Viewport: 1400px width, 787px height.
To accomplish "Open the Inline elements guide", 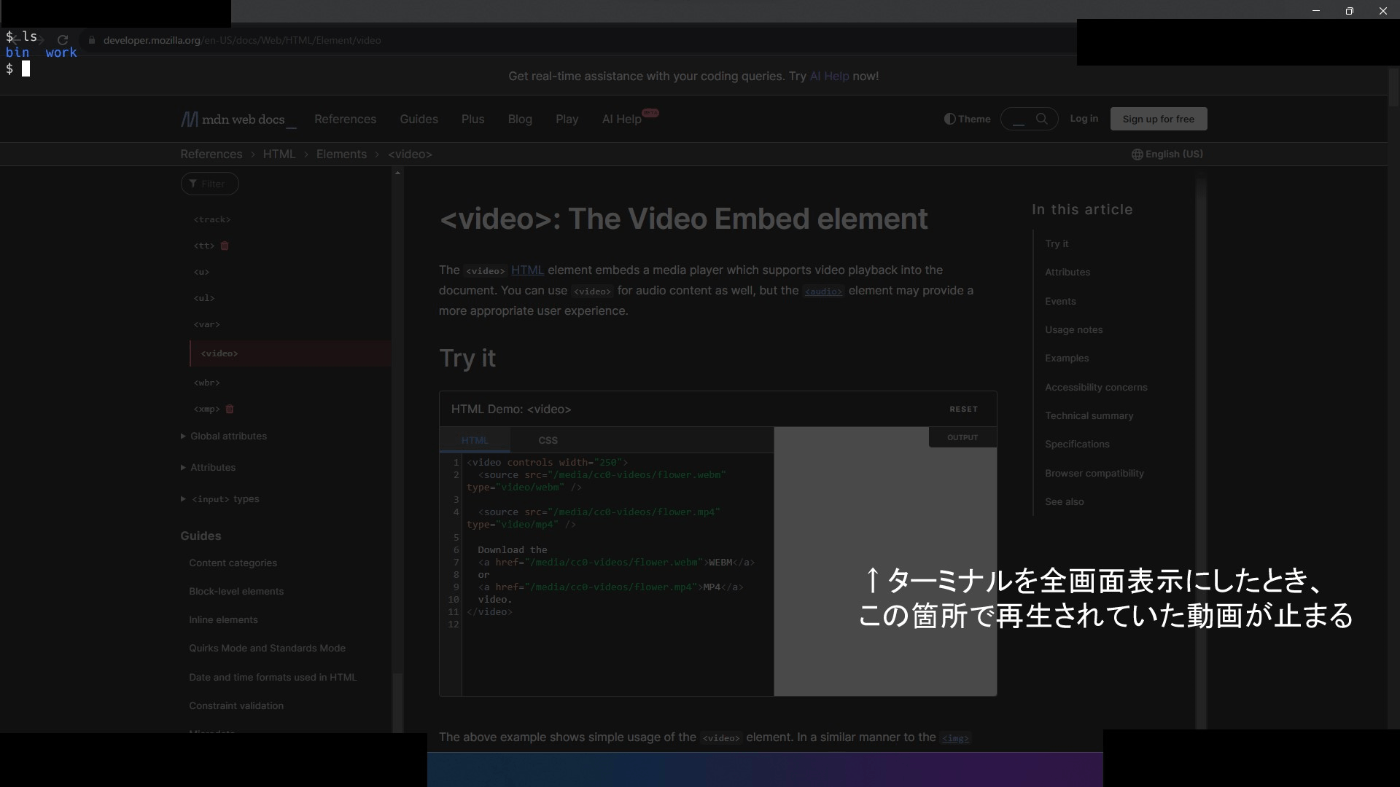I will [x=223, y=620].
